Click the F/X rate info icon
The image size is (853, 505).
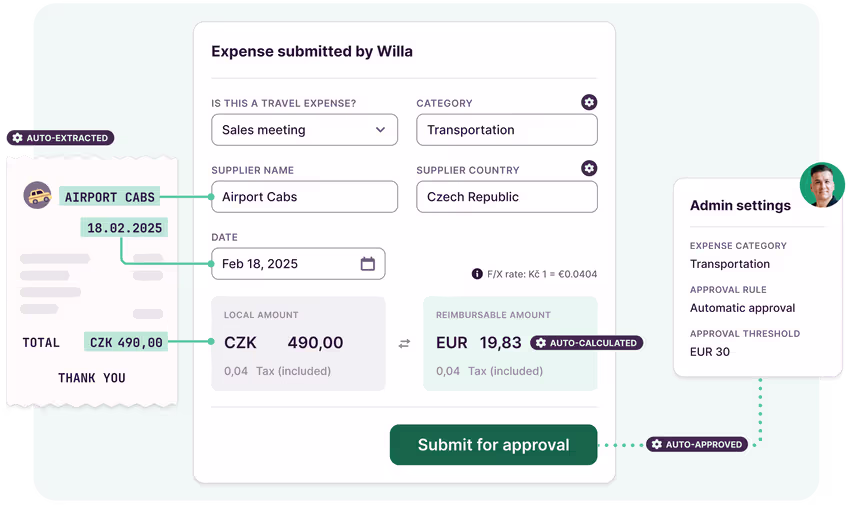[477, 274]
